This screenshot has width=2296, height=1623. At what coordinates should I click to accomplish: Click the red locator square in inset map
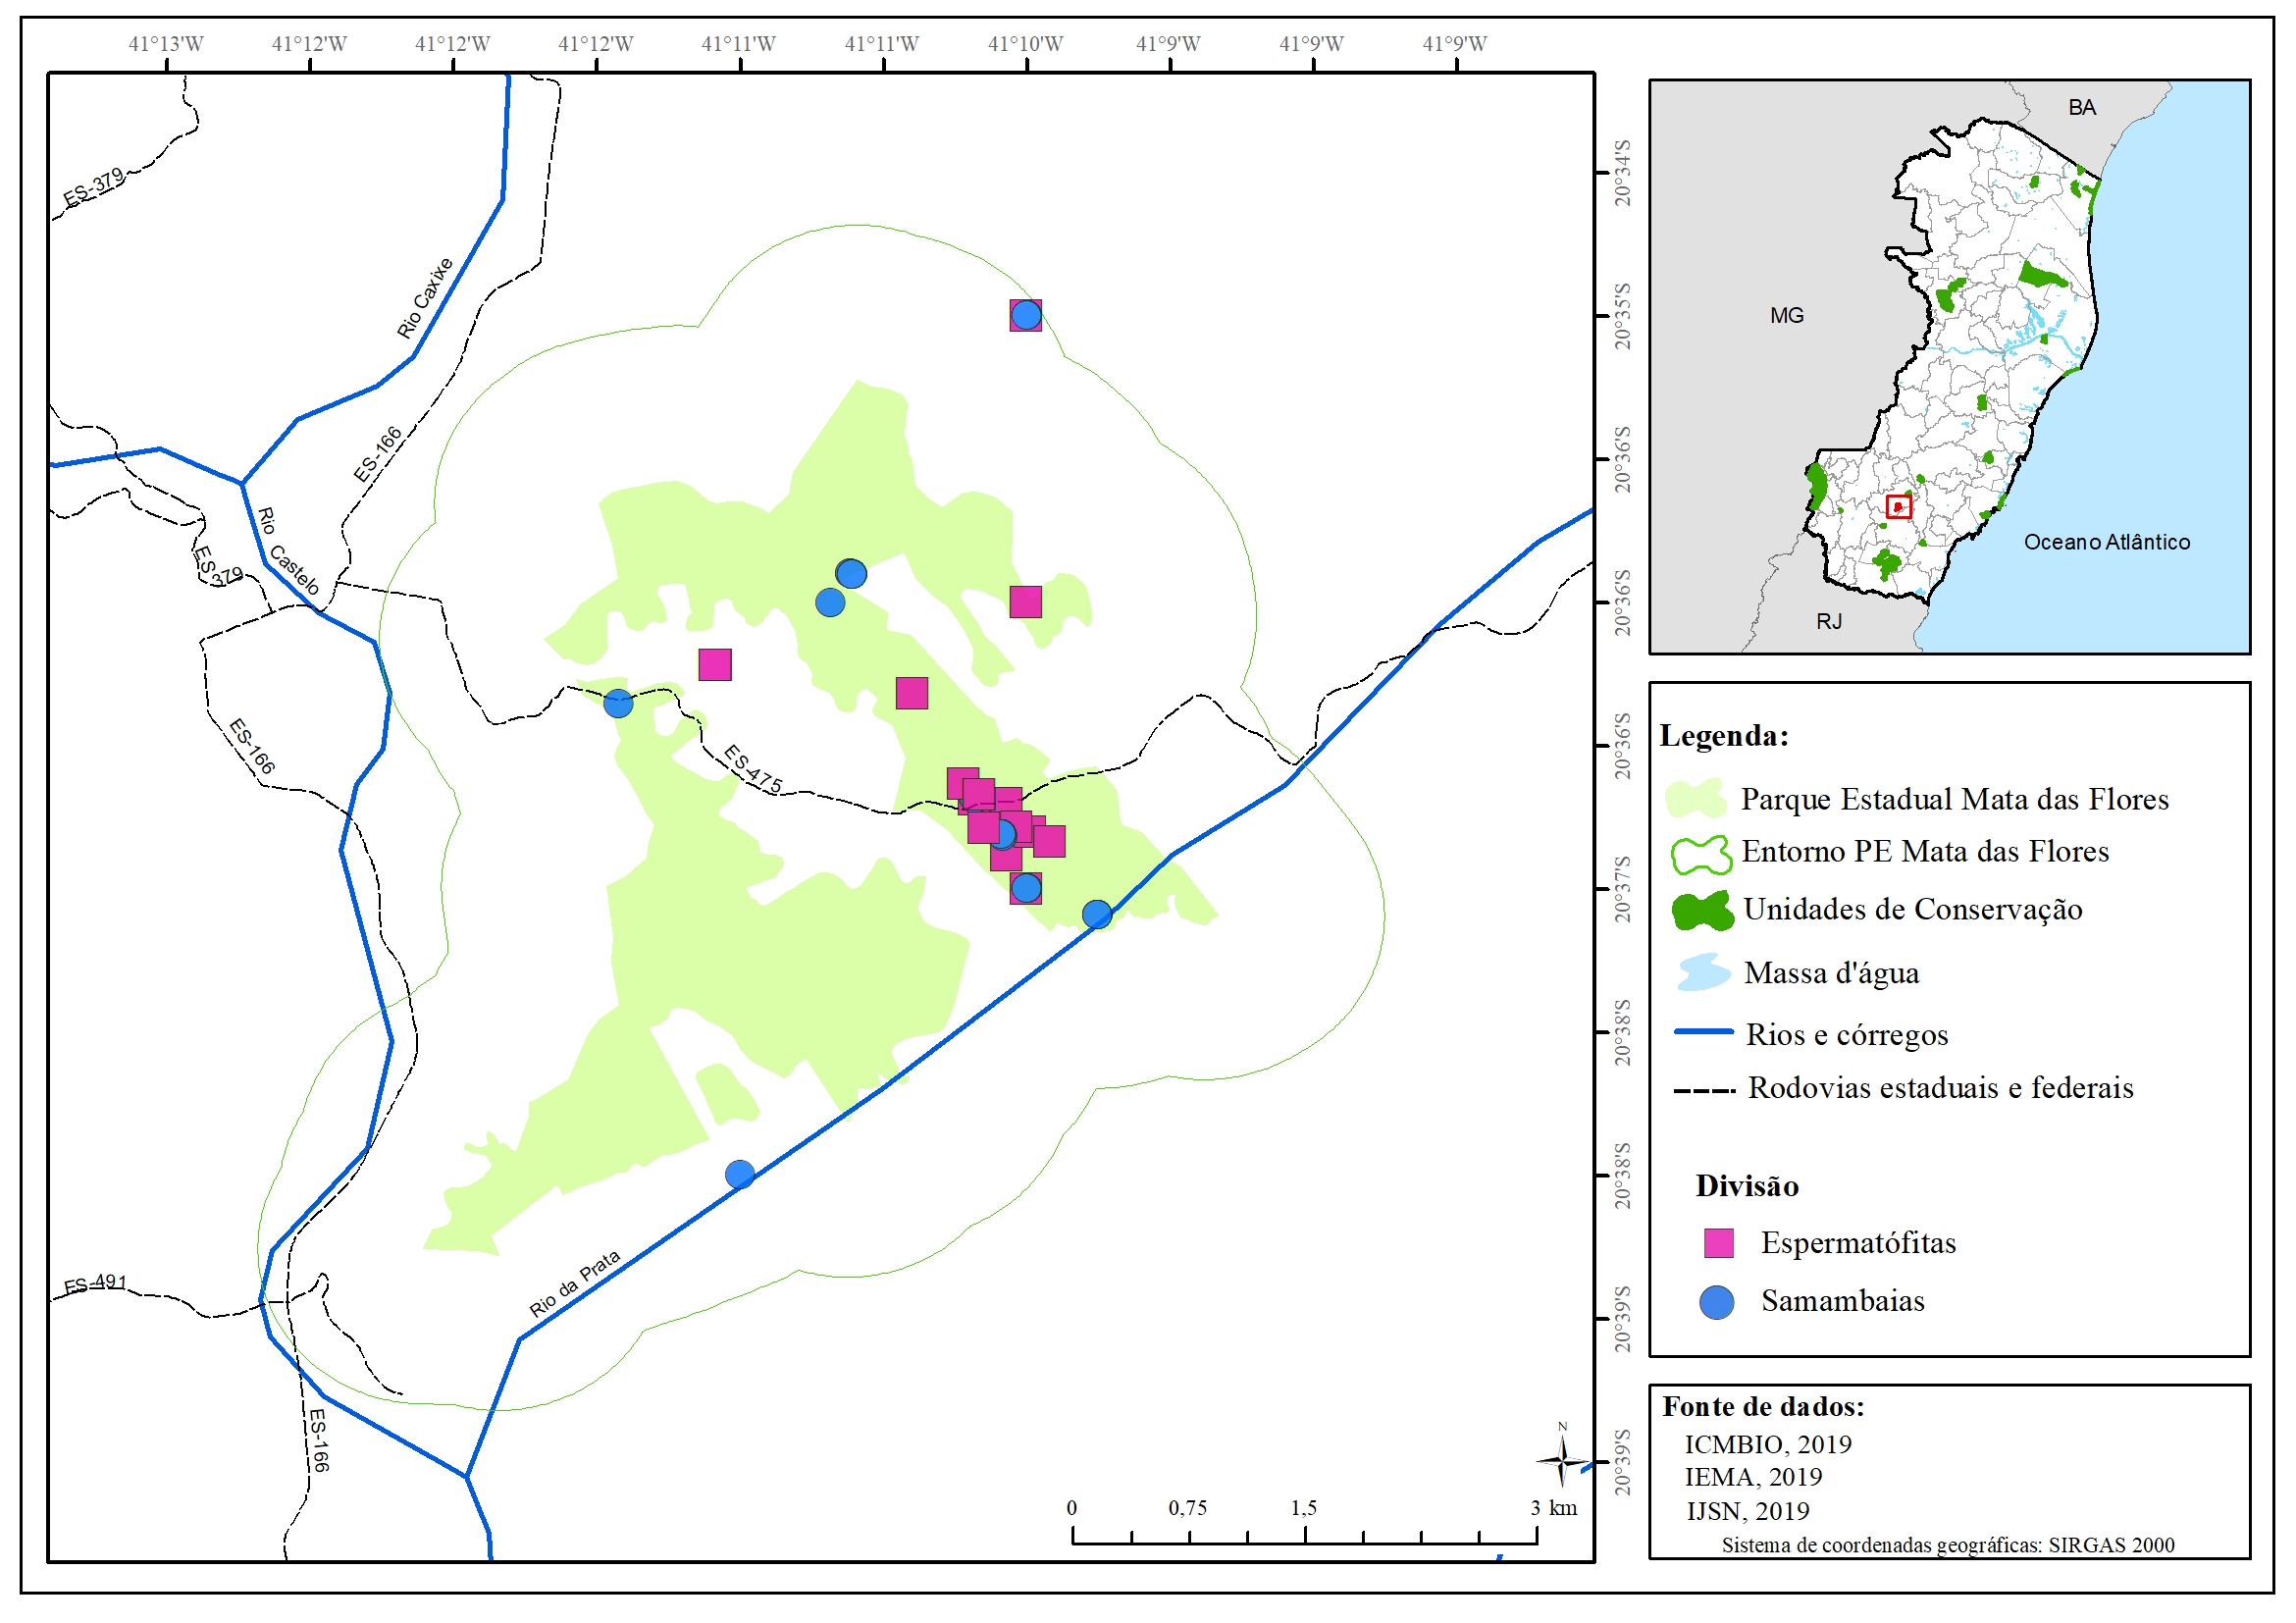(x=1898, y=506)
